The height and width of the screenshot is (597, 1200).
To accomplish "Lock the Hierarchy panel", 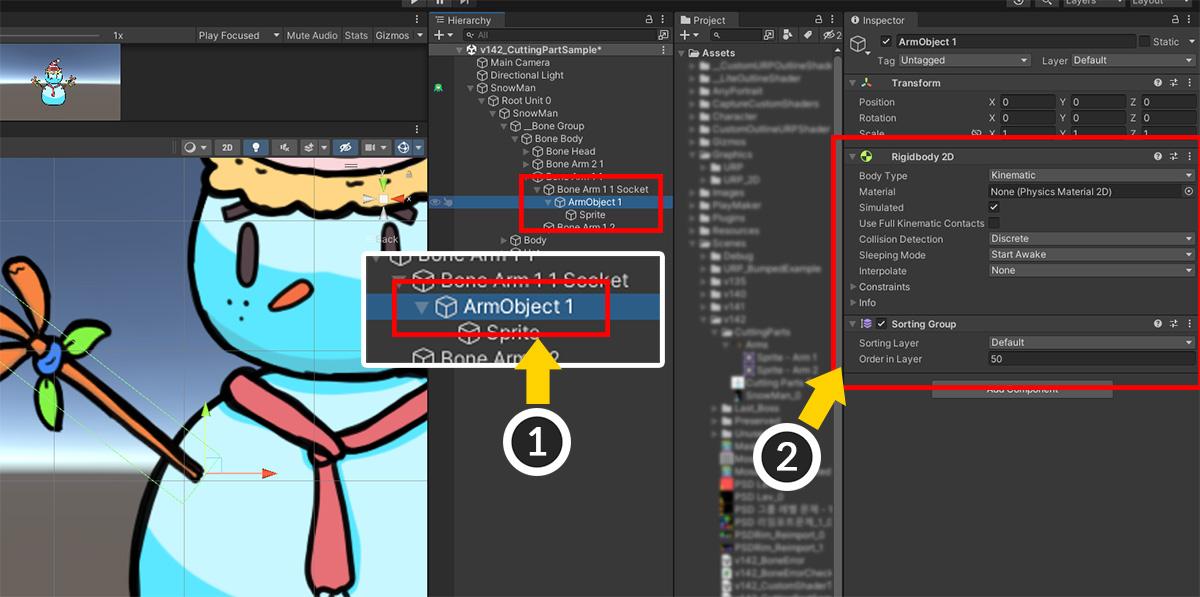I will point(650,20).
